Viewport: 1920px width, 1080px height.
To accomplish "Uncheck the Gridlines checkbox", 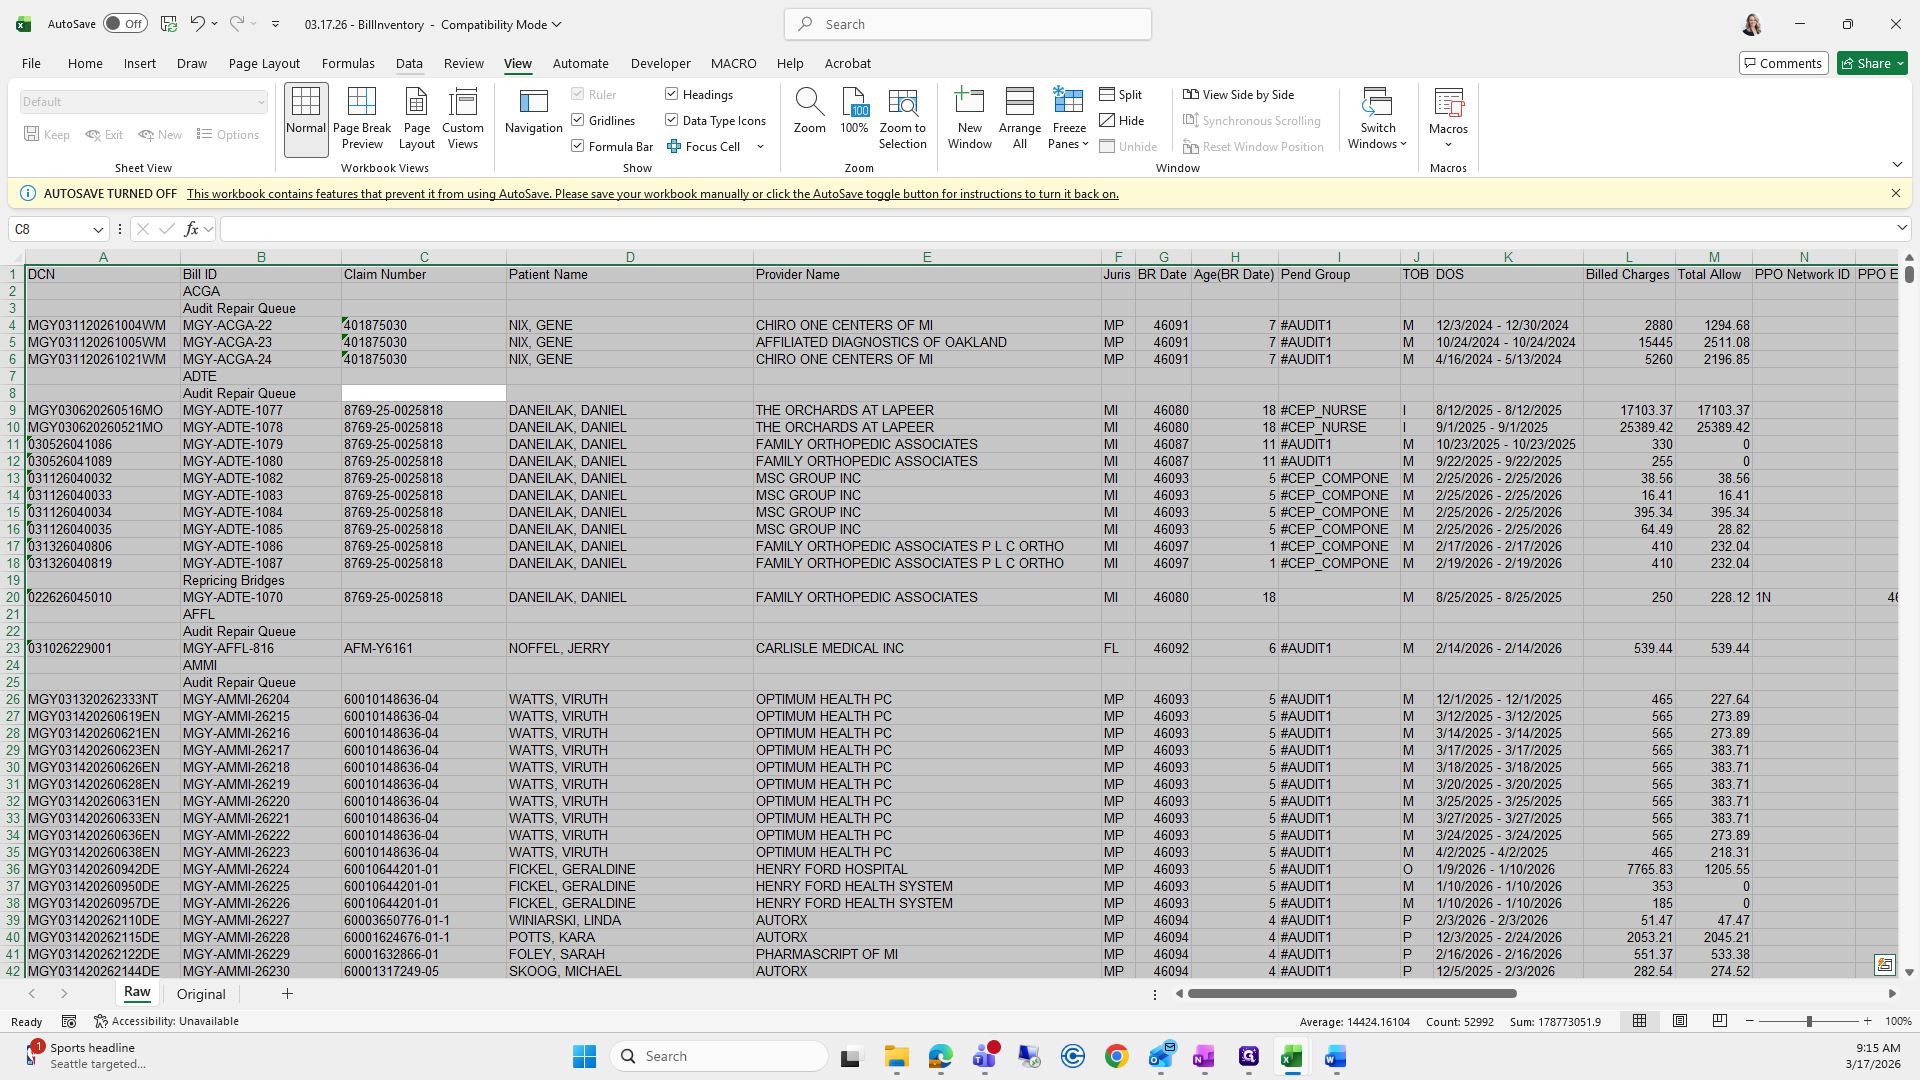I will click(578, 120).
